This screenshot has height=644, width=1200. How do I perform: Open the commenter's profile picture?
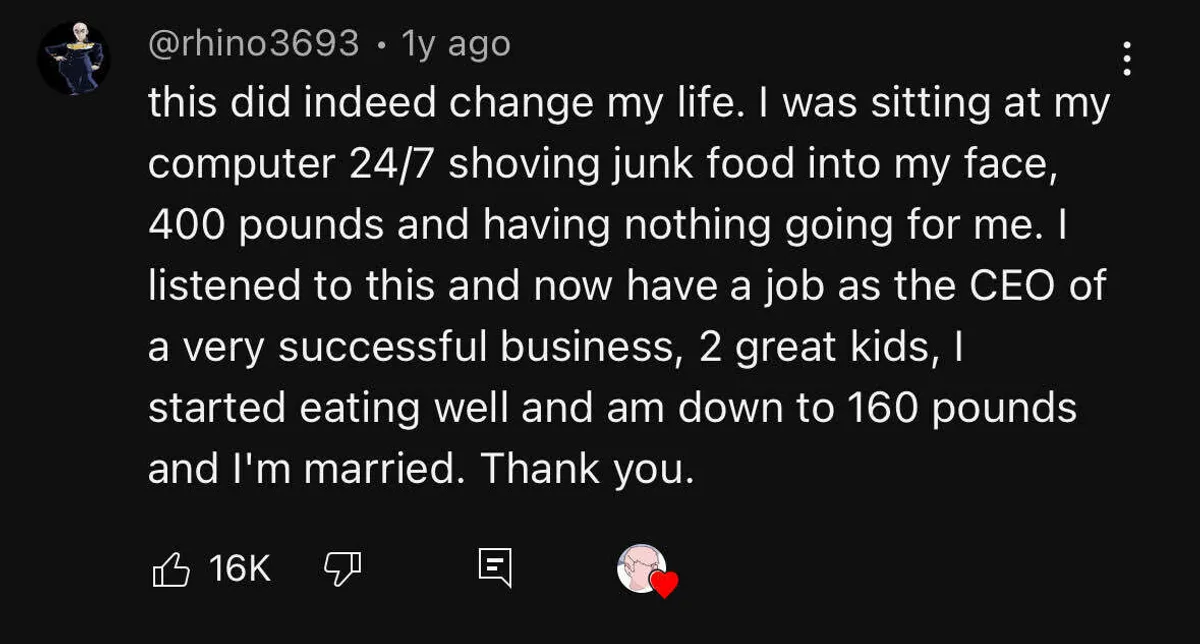click(x=73, y=58)
